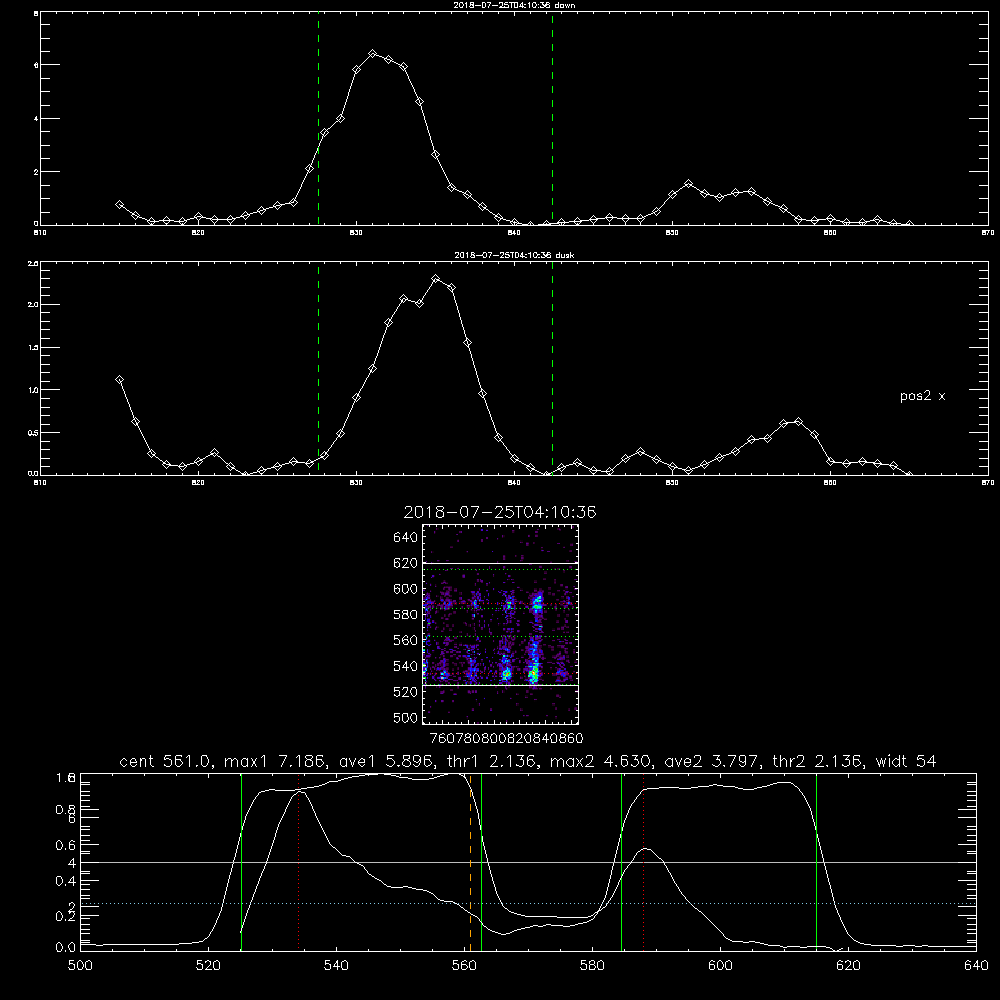
Task: Click the red dotted line near 588 in bottom plot
Action: (643, 862)
